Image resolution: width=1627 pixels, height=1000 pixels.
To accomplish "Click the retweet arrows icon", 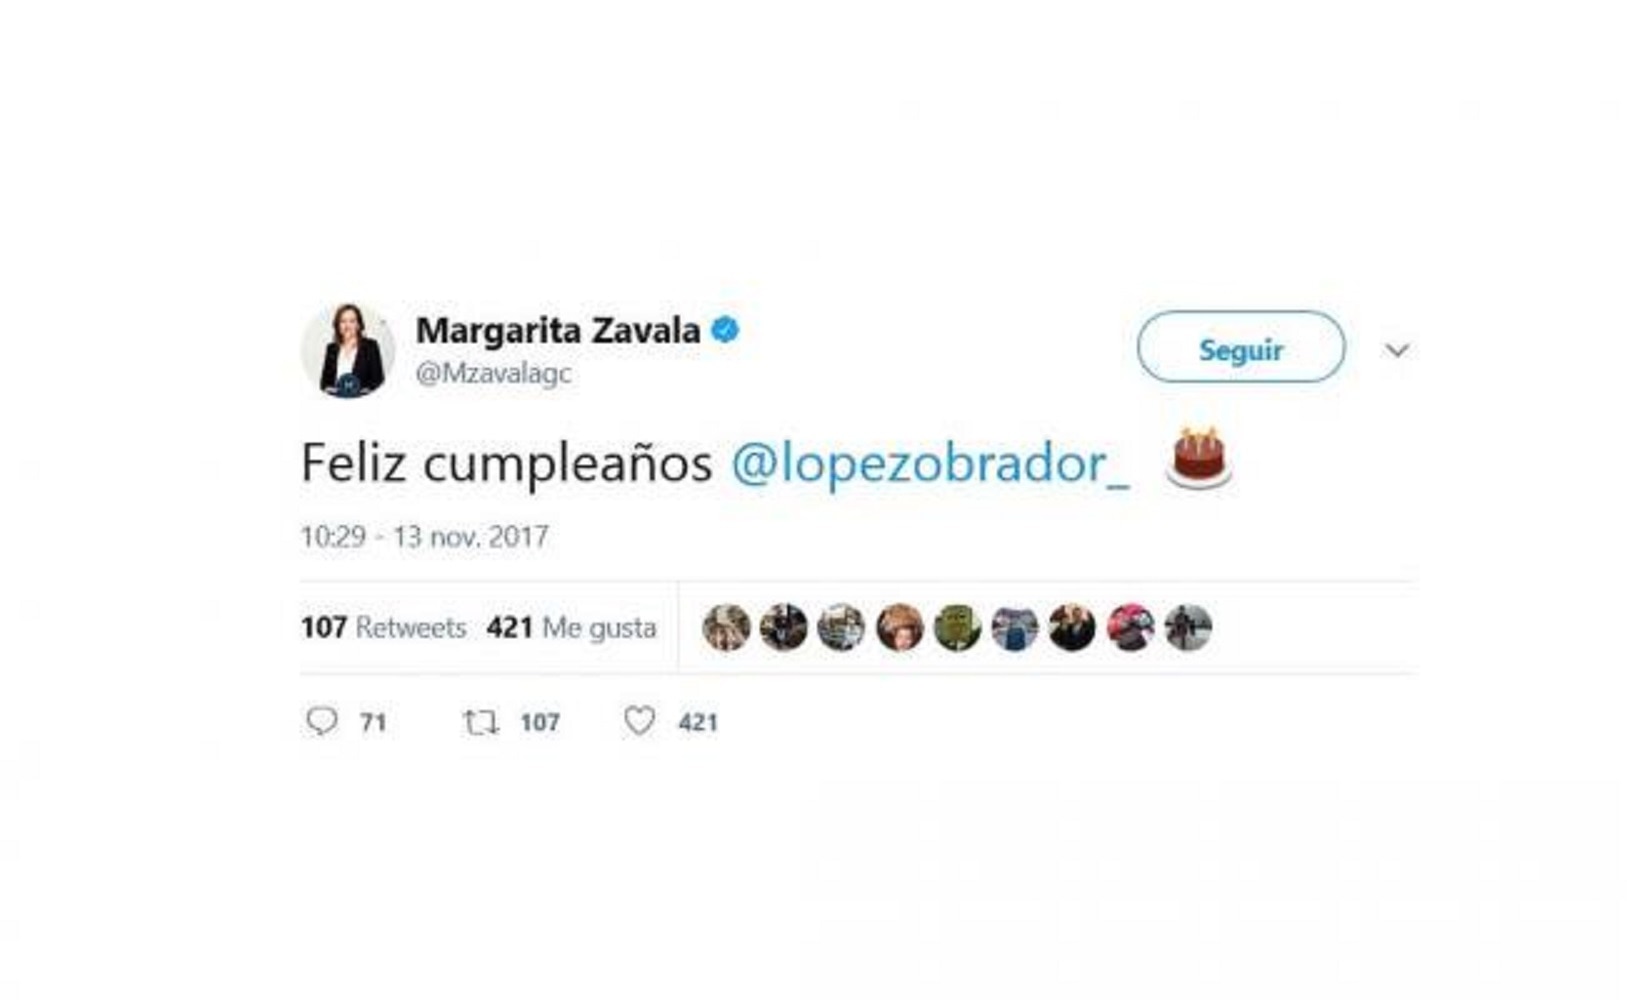I will [x=481, y=722].
